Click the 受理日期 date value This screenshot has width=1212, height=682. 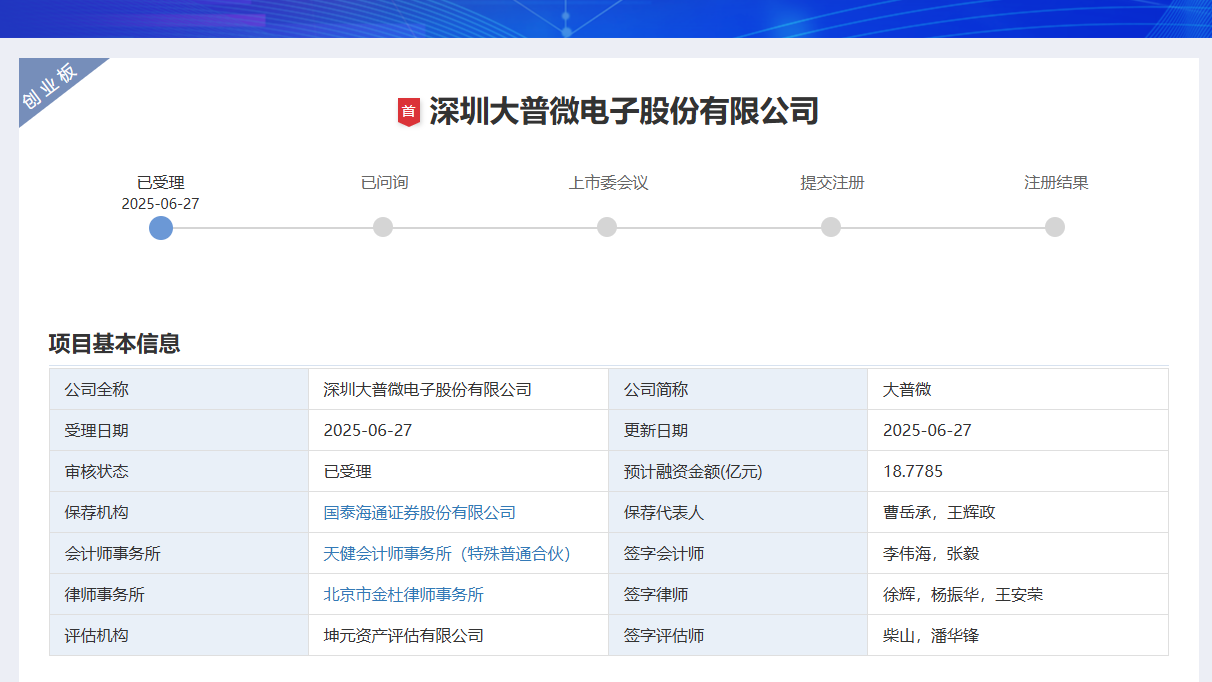click(458, 430)
